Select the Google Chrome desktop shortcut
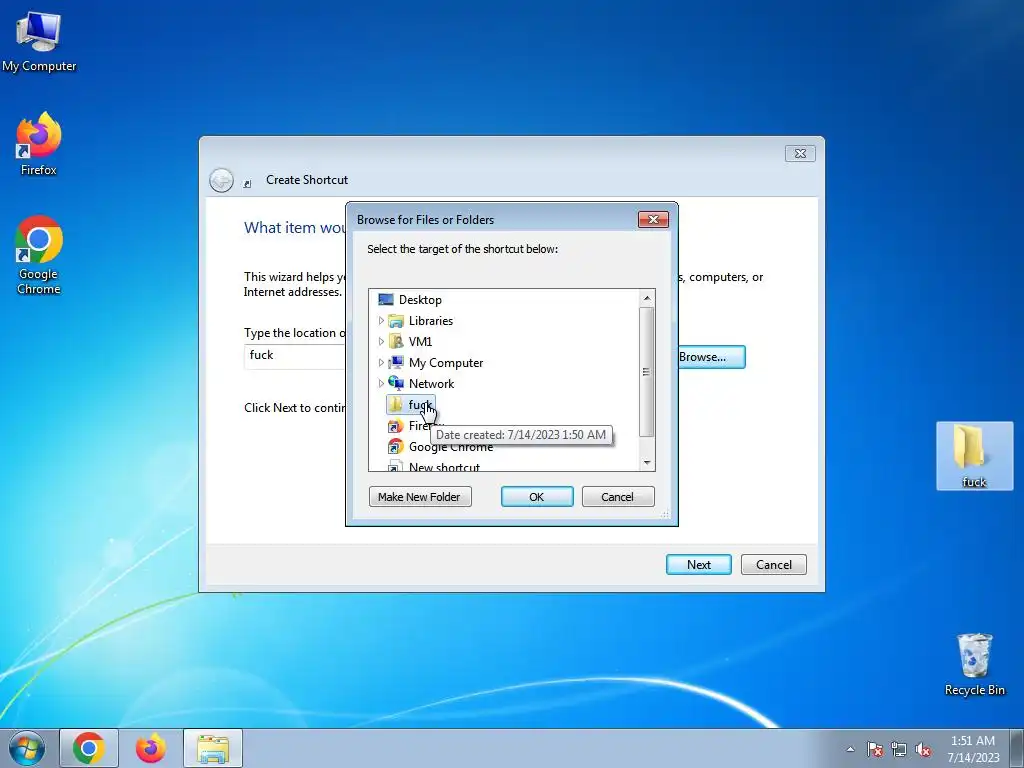1024x768 pixels. click(39, 255)
